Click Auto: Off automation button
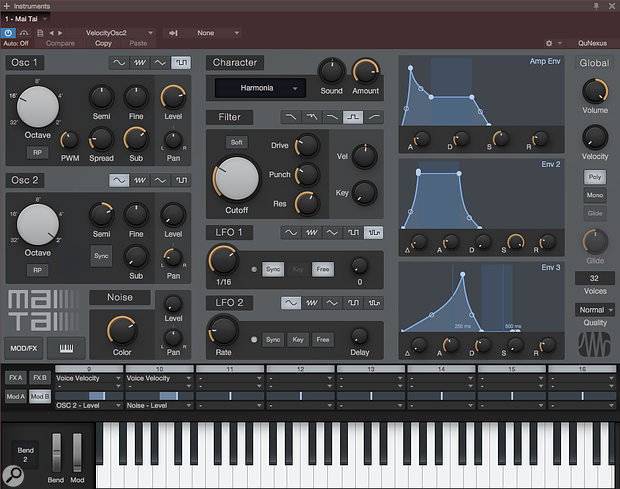 click(x=16, y=43)
